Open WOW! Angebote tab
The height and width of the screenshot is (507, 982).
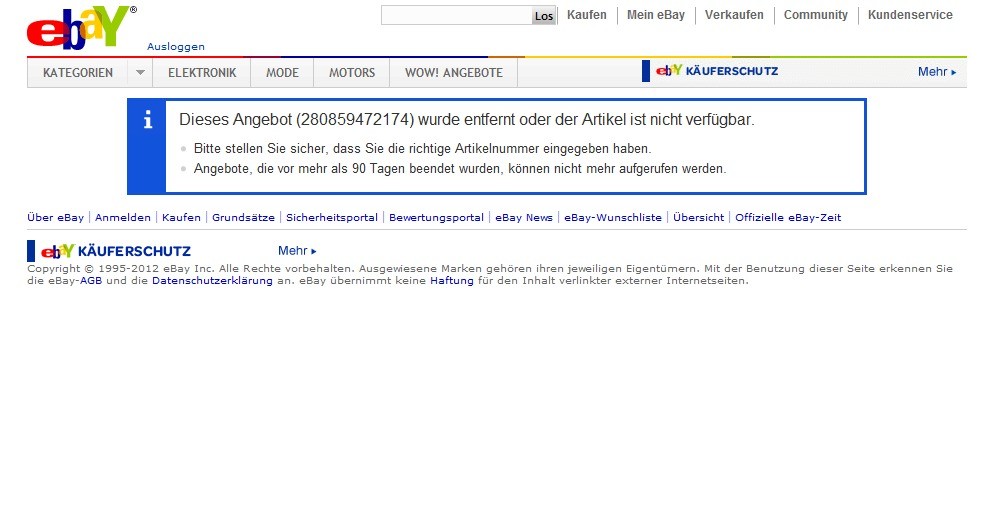click(x=453, y=73)
